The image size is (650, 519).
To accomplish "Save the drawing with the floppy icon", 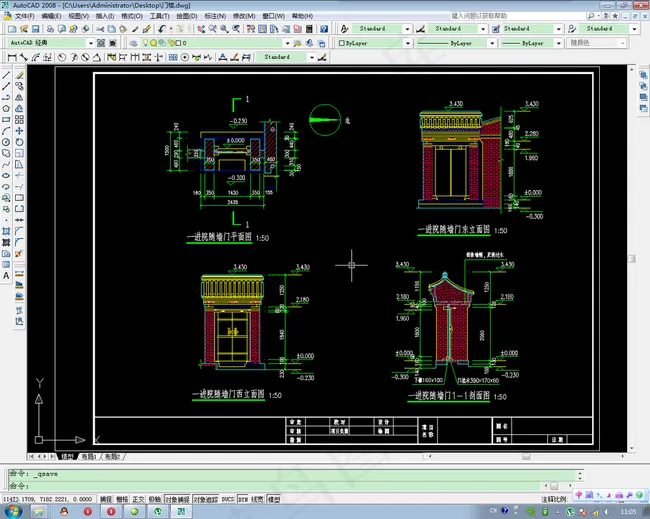I will [35, 29].
